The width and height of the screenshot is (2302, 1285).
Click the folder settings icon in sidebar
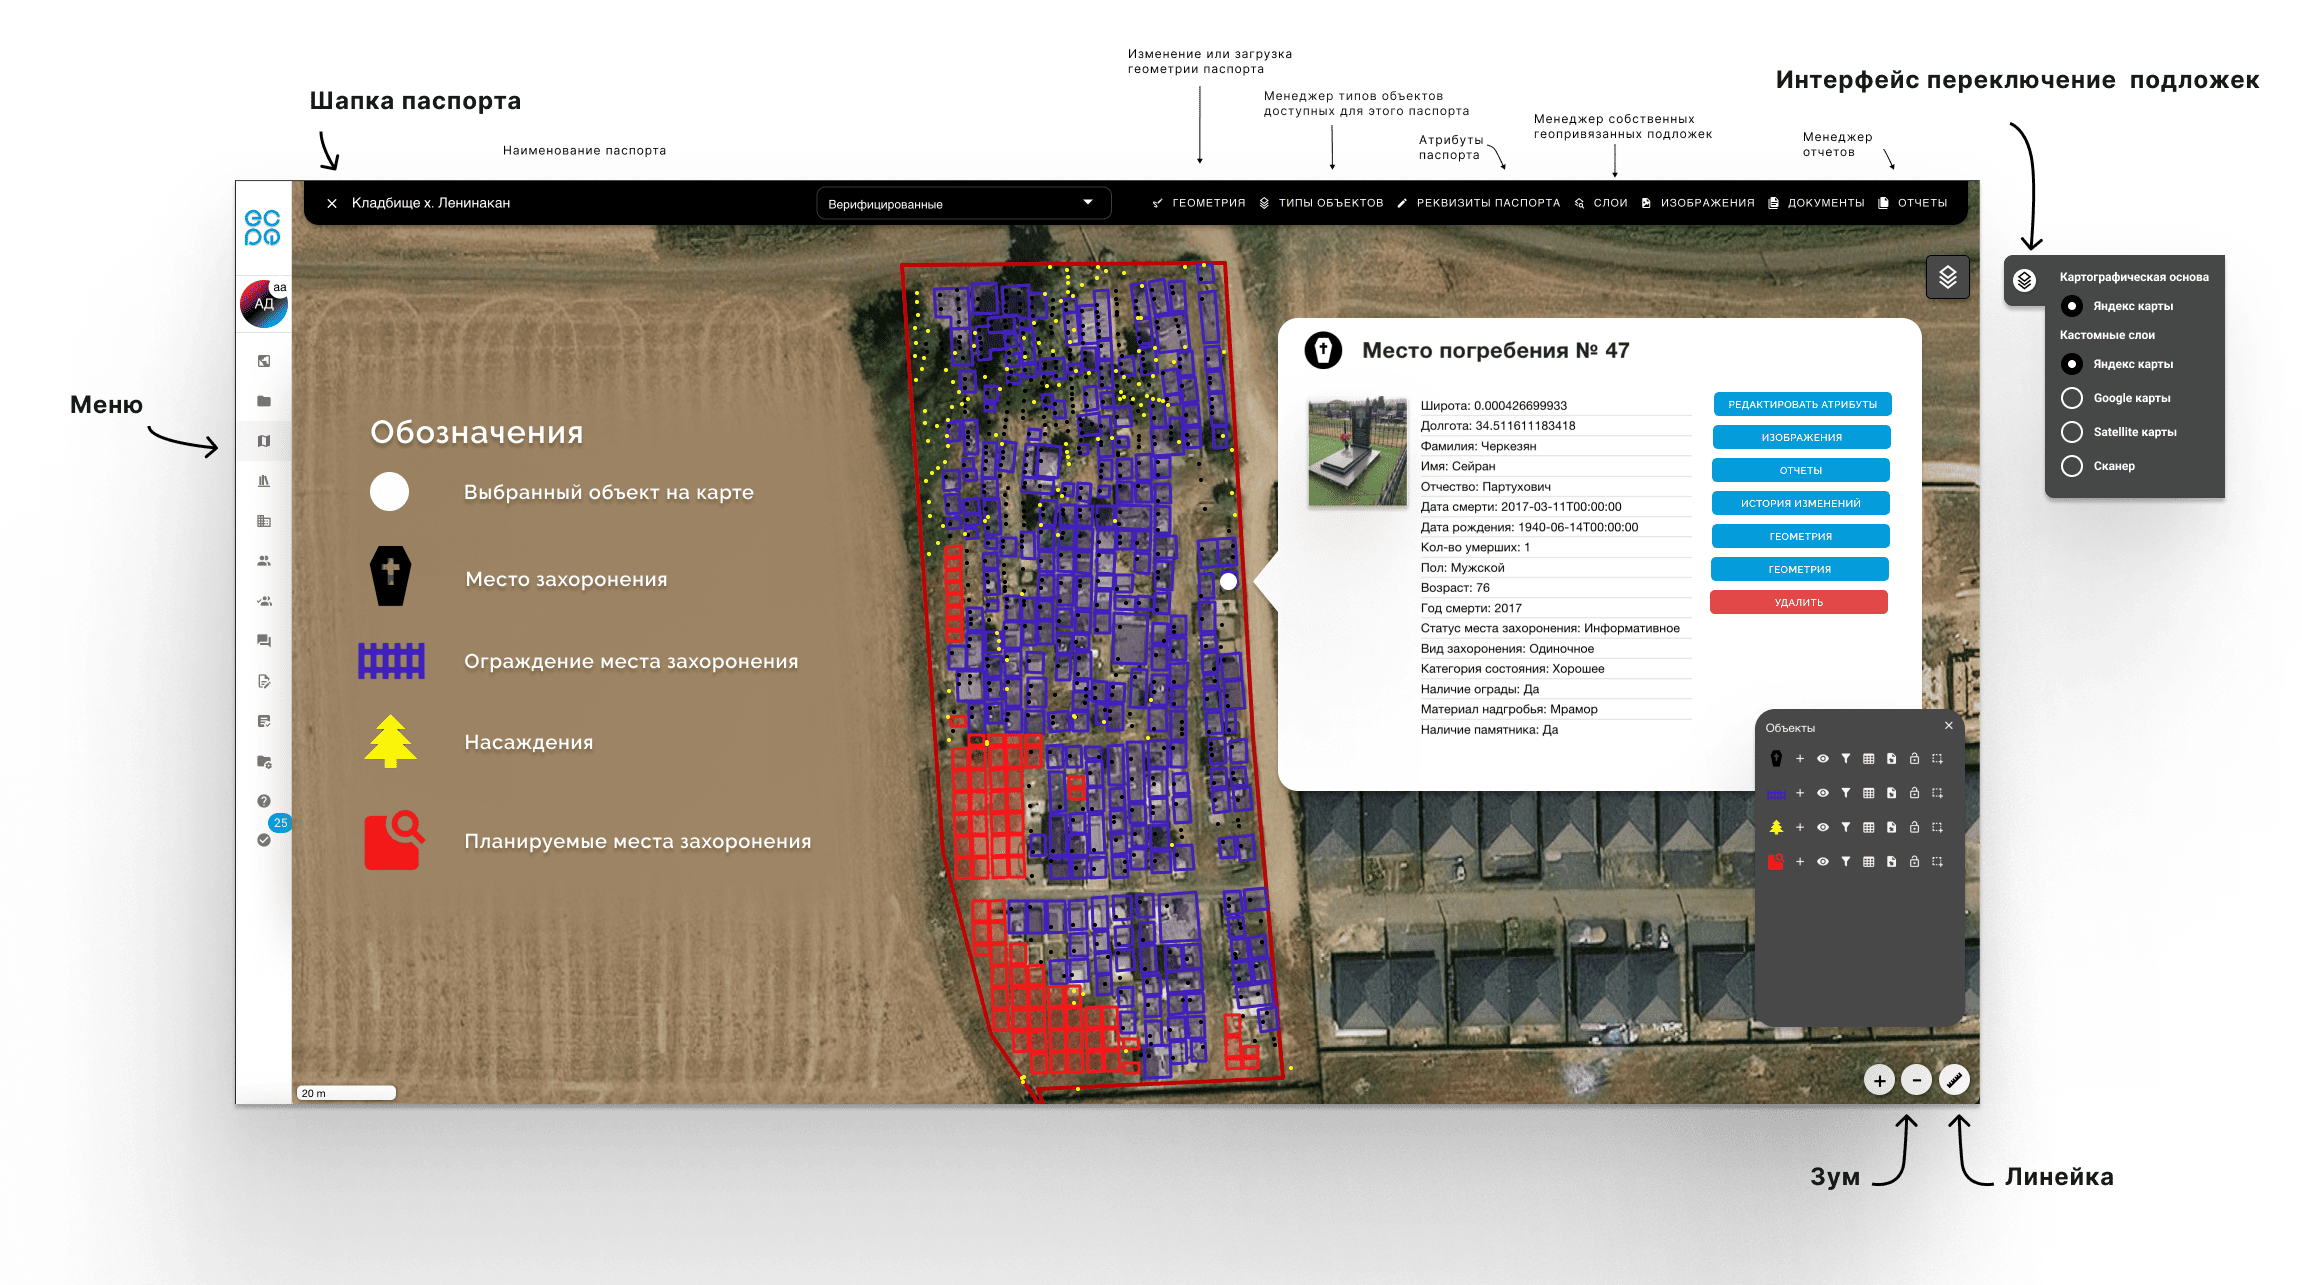[264, 761]
